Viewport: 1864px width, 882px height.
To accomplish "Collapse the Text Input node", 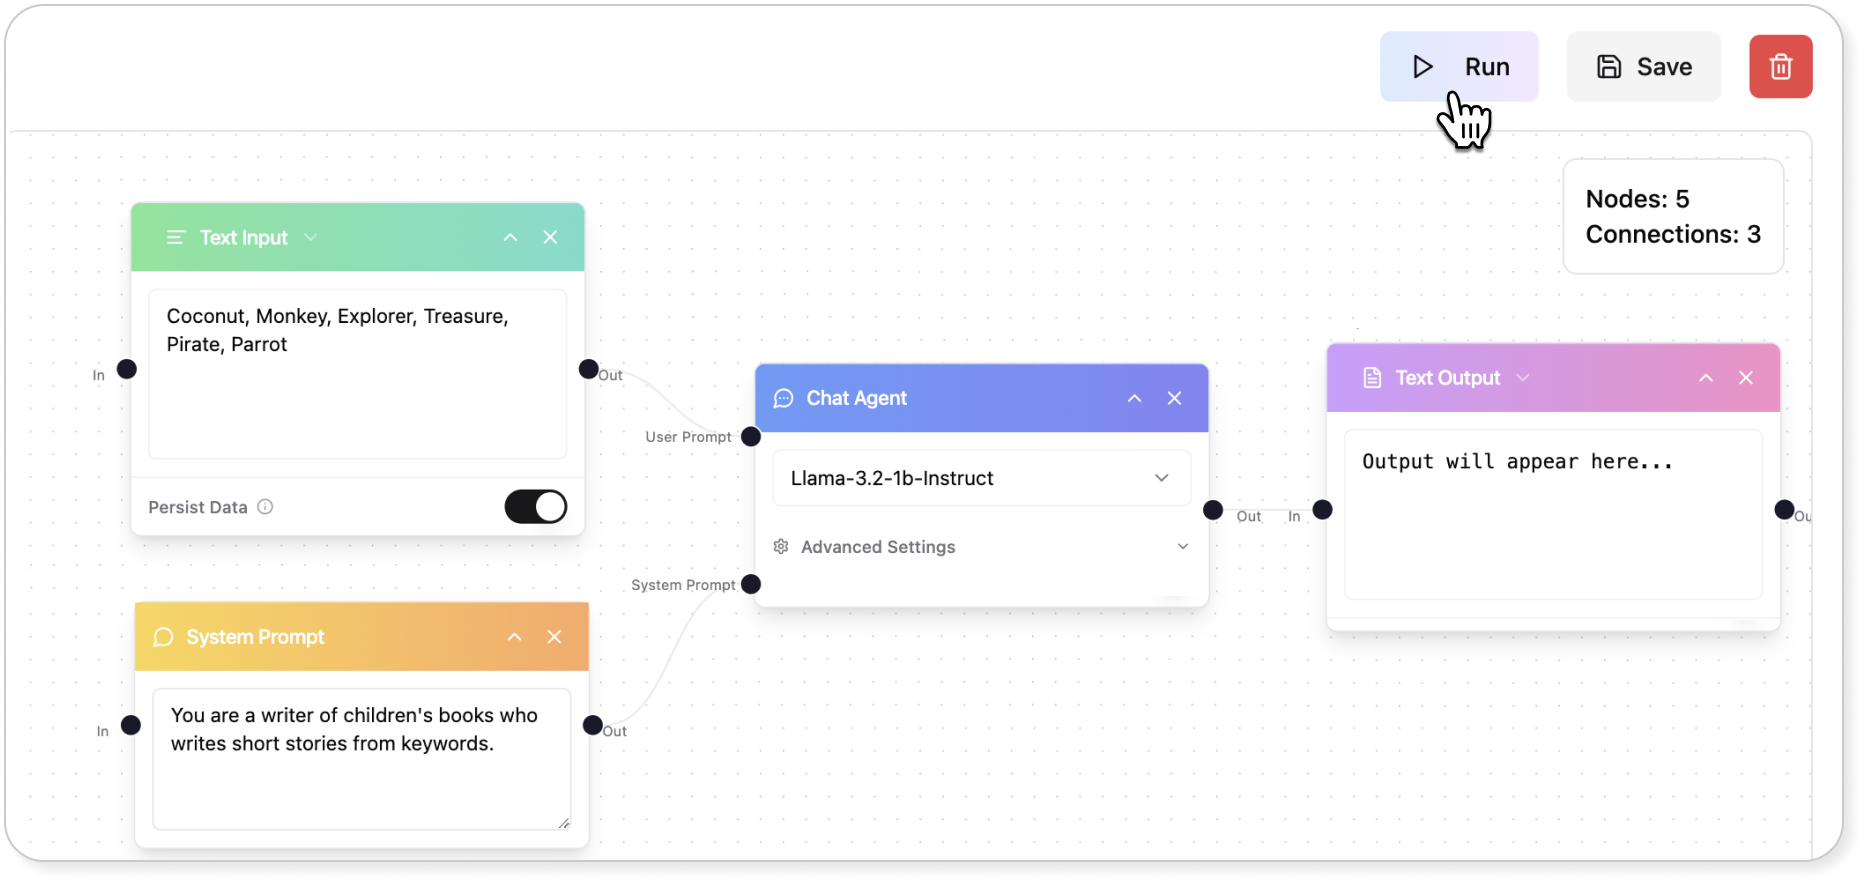I will [x=510, y=237].
